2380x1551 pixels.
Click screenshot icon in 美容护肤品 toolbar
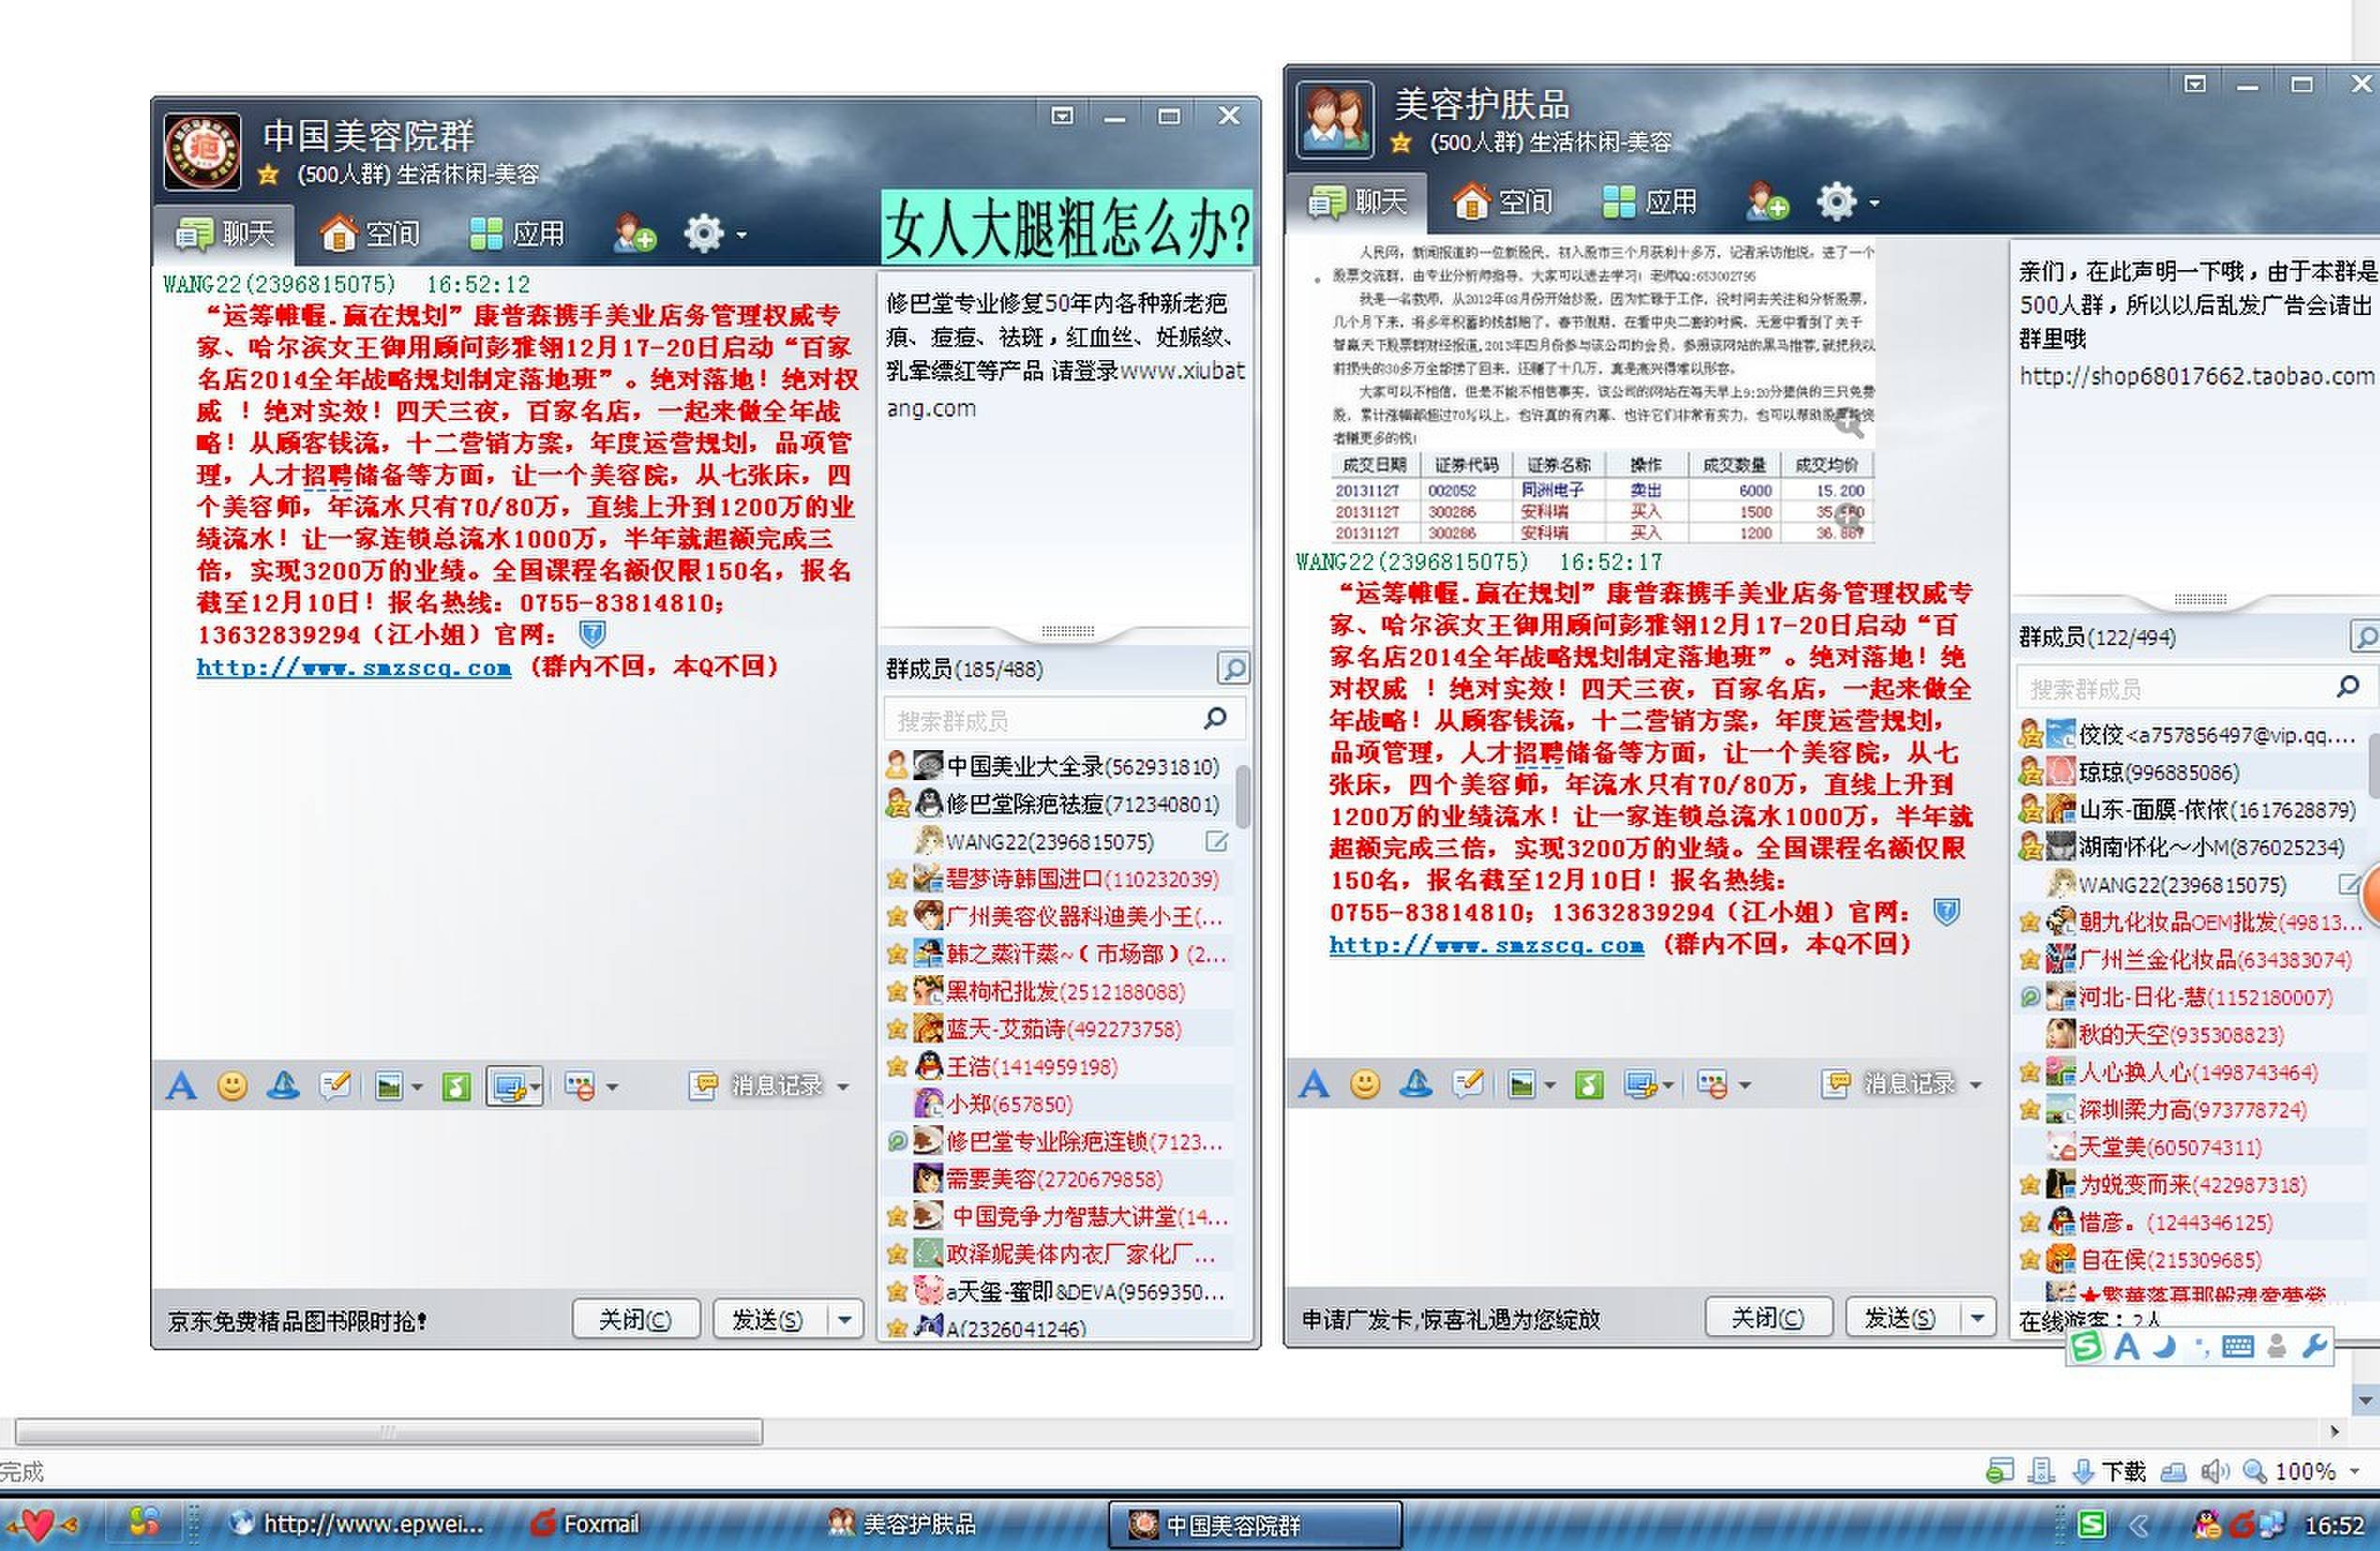1640,1084
